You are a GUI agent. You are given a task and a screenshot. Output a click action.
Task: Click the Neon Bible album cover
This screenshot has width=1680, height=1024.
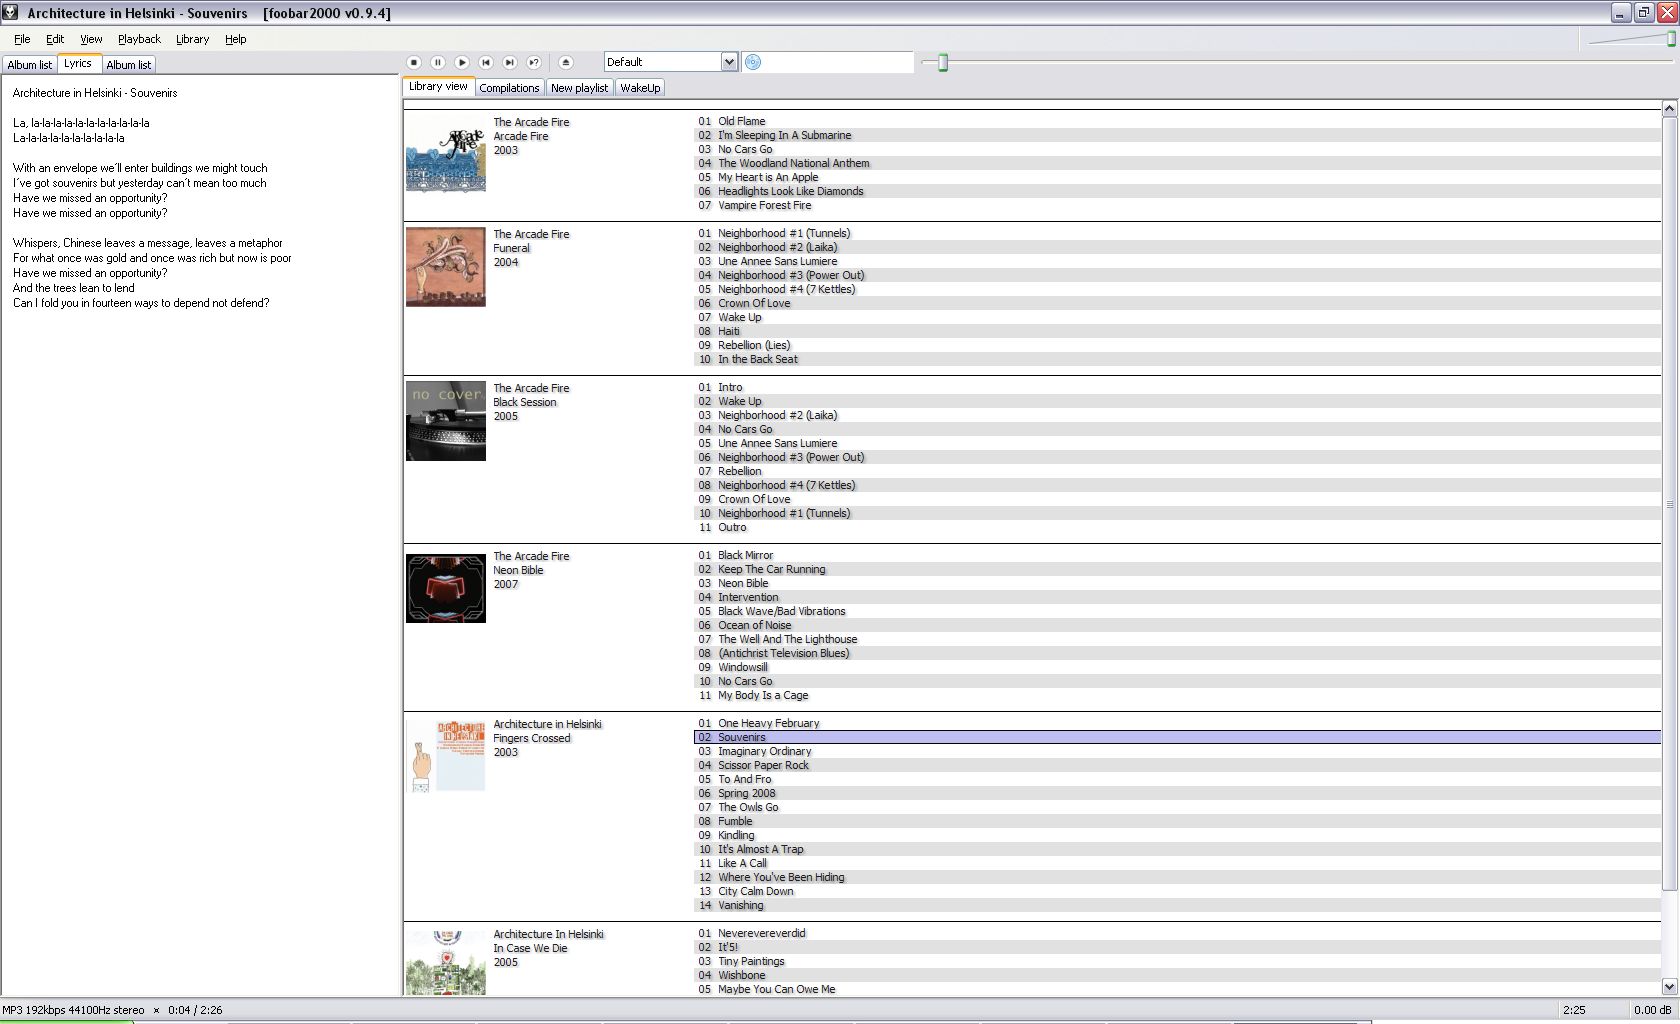[x=446, y=589]
